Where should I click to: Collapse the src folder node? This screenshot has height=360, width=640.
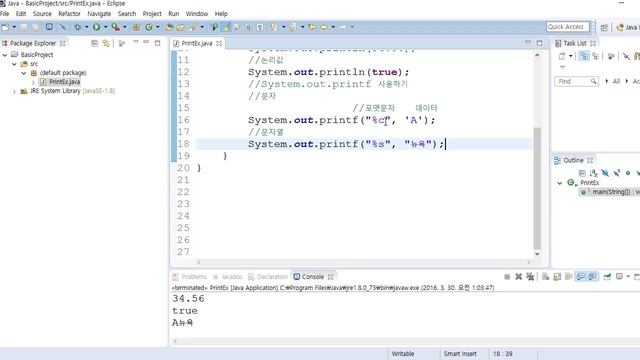[14, 64]
